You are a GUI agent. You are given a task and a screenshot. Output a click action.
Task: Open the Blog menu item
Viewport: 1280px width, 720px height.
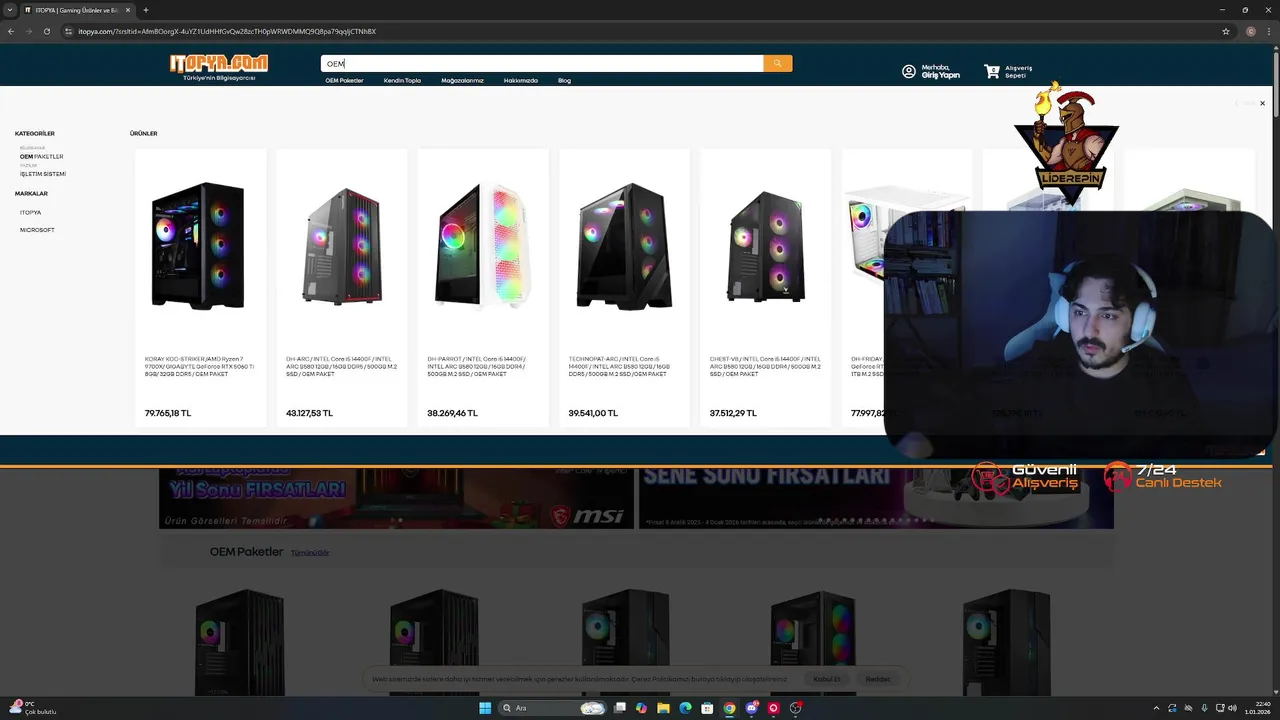pos(564,80)
